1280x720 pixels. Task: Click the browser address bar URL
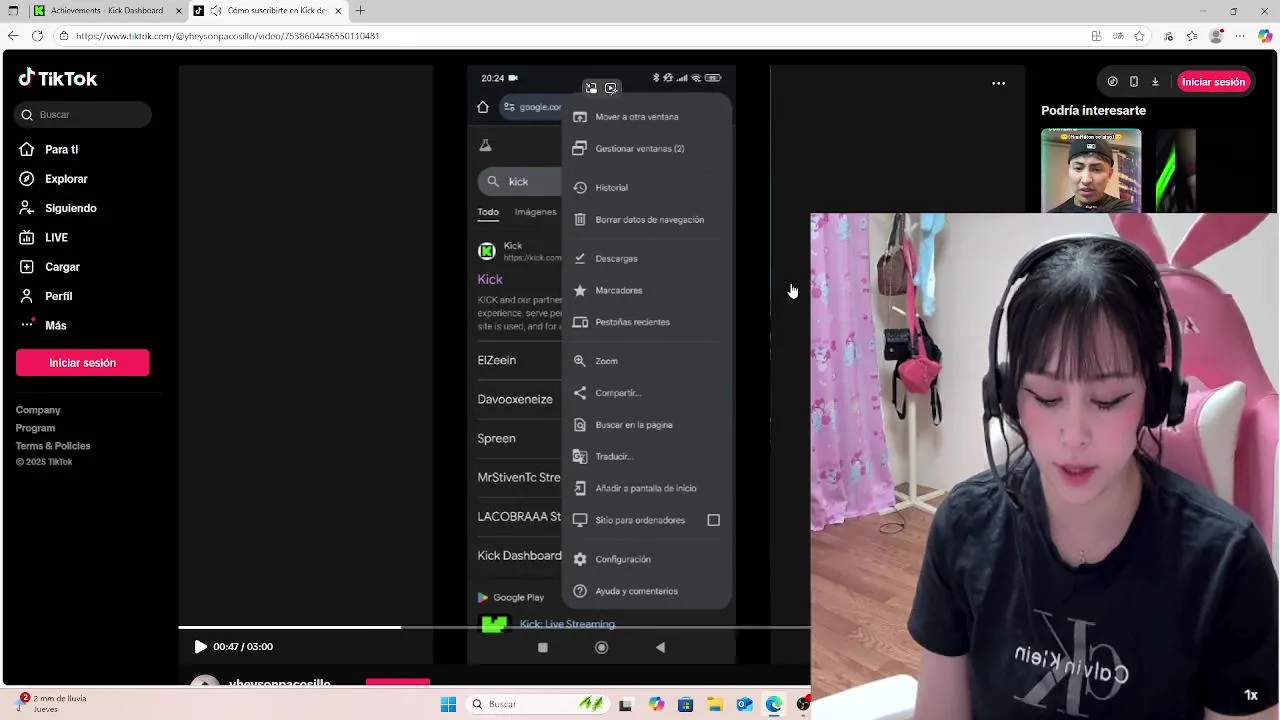[x=227, y=36]
